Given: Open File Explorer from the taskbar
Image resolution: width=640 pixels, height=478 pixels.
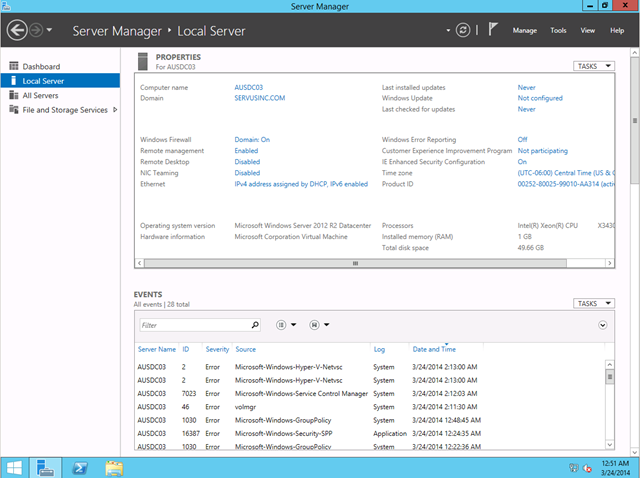Looking at the screenshot, I should tap(114, 468).
